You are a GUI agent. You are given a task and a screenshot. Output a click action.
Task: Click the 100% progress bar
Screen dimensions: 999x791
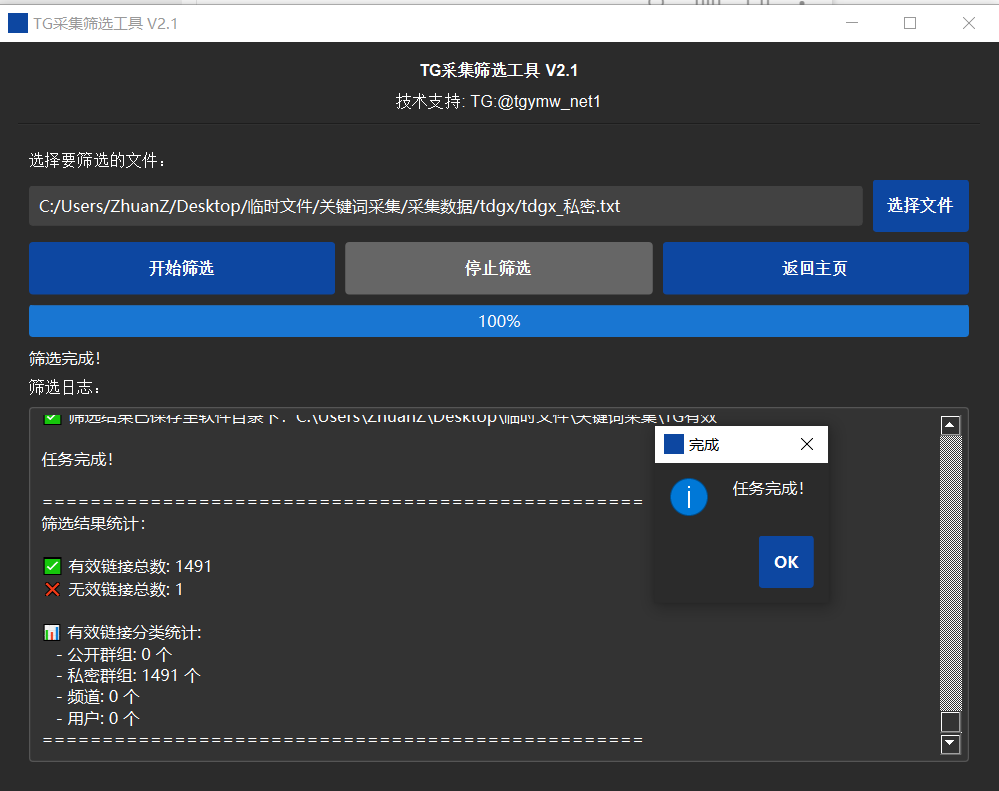click(498, 321)
